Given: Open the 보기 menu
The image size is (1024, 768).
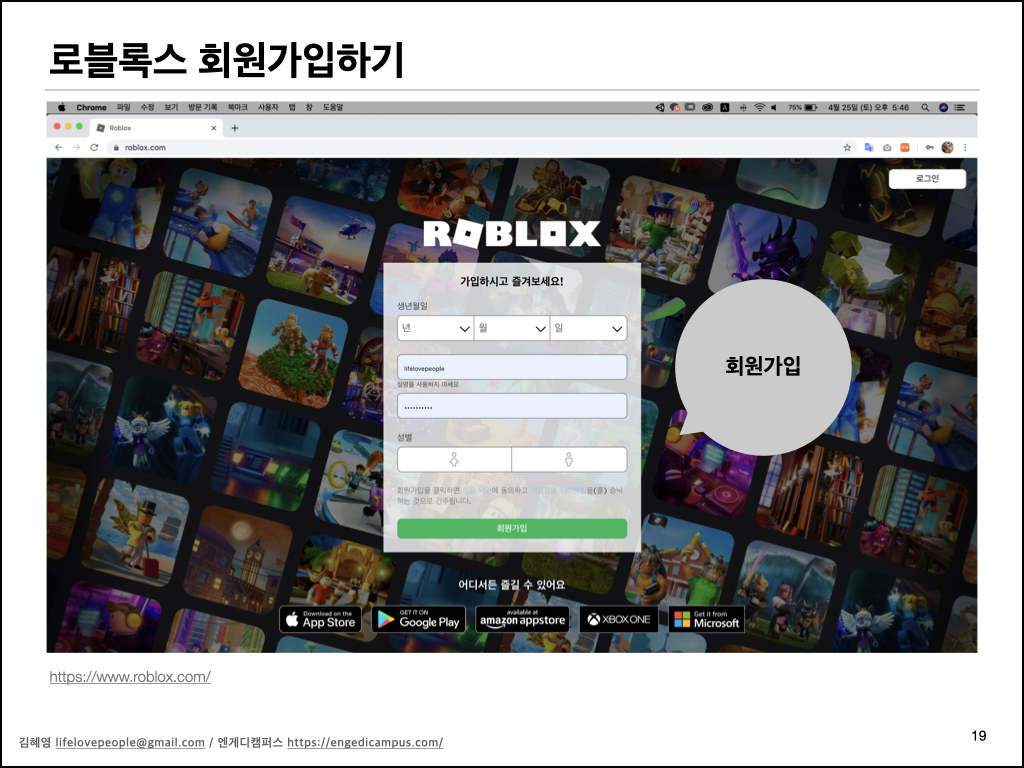Looking at the screenshot, I should pyautogui.click(x=171, y=107).
